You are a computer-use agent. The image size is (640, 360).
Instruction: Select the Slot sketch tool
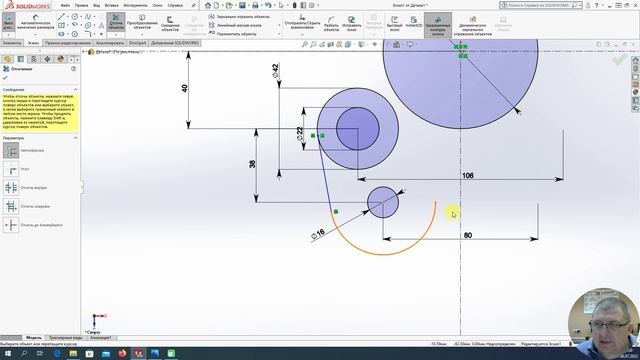tap(61, 34)
